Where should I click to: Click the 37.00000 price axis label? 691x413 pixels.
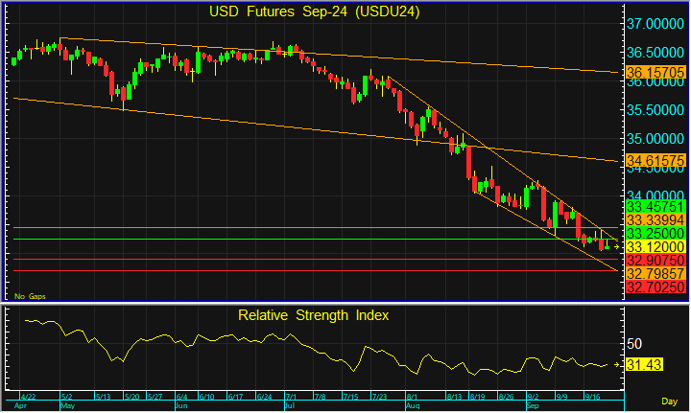click(655, 23)
